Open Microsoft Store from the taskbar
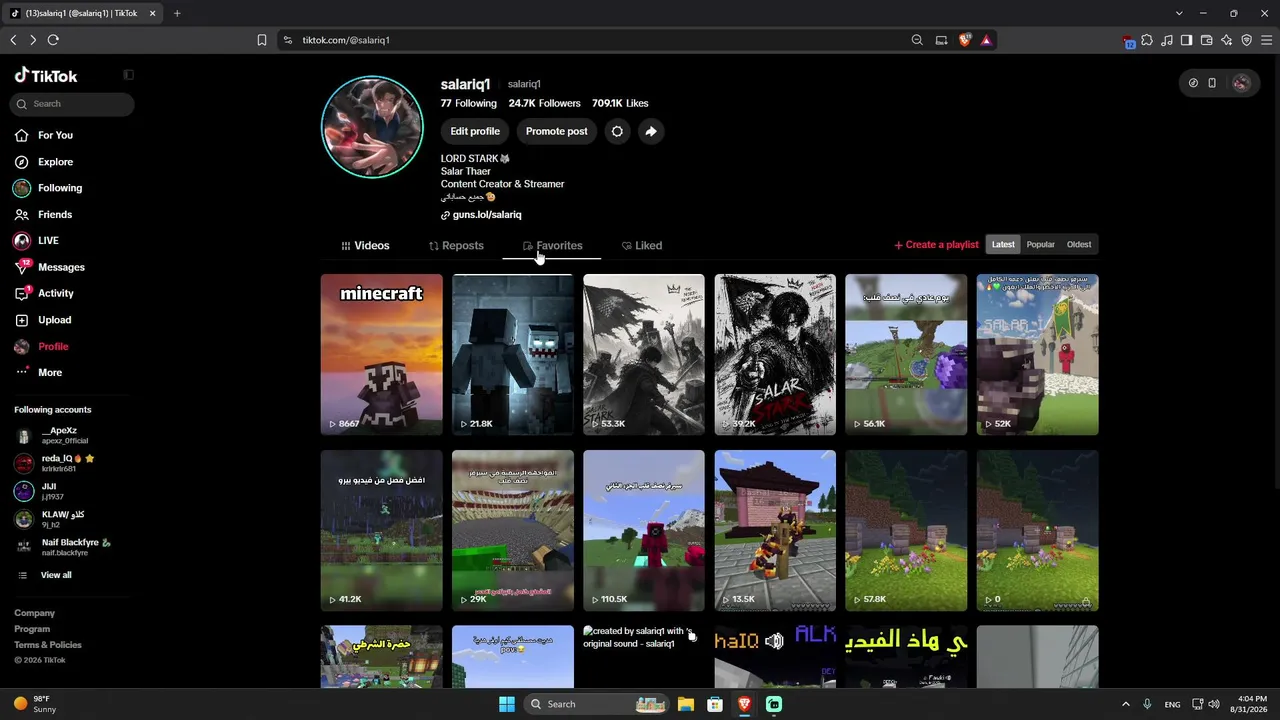The image size is (1280, 720). point(715,704)
